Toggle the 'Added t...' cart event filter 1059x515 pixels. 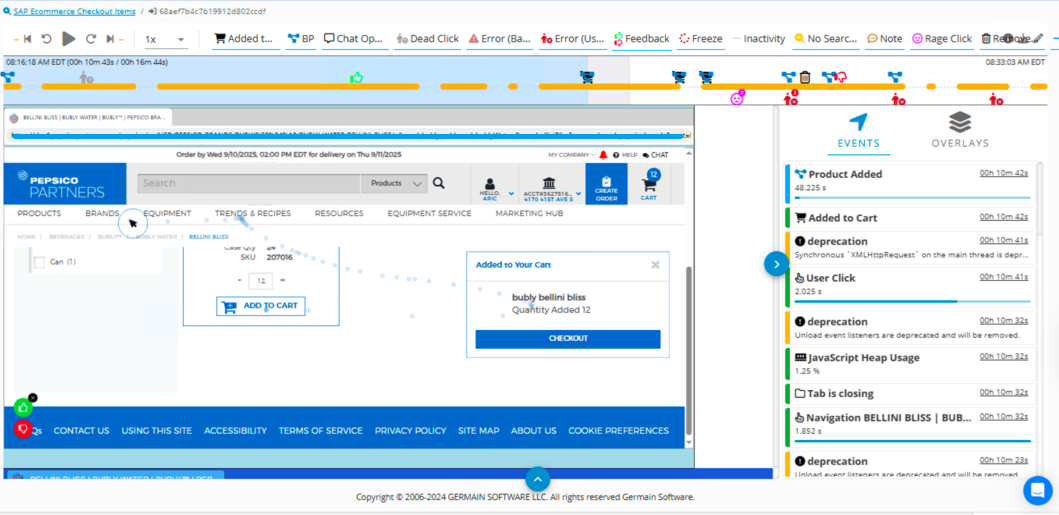click(246, 39)
